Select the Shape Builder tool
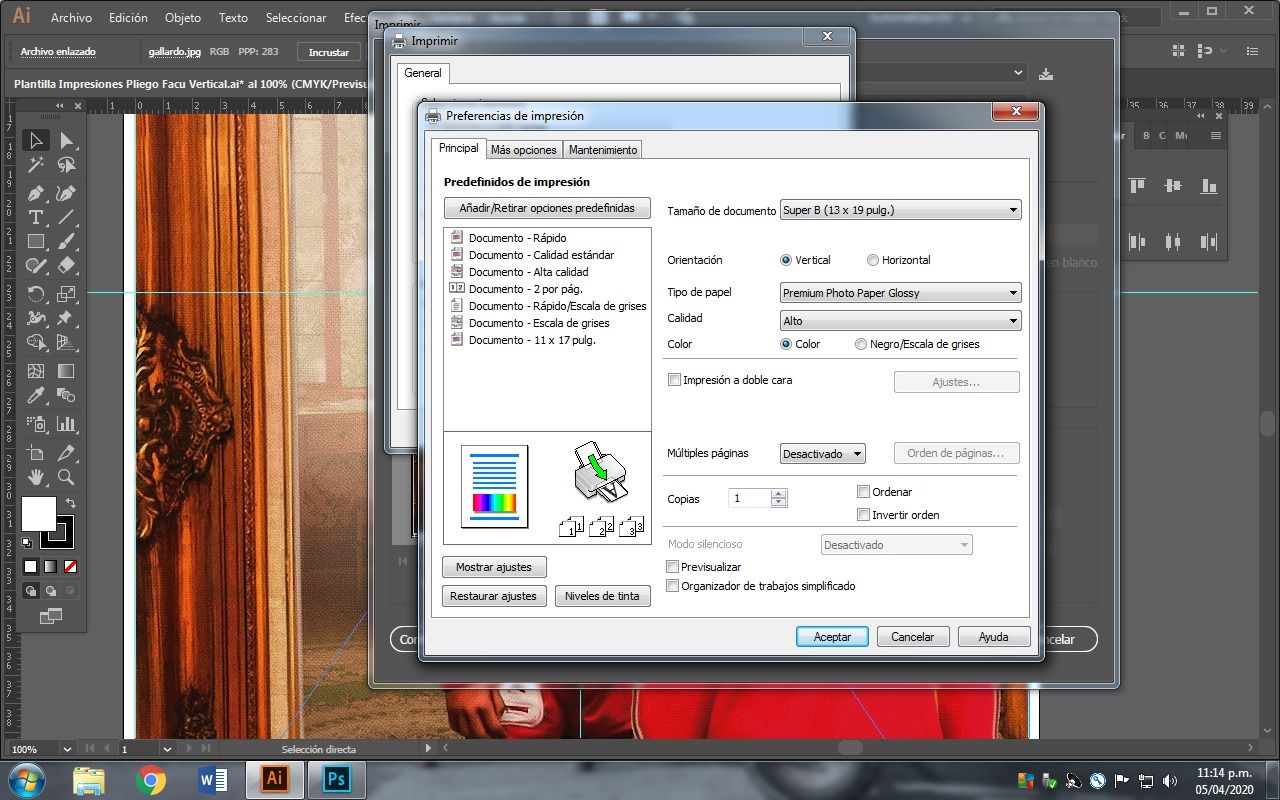The height and width of the screenshot is (800, 1280). 36,342
